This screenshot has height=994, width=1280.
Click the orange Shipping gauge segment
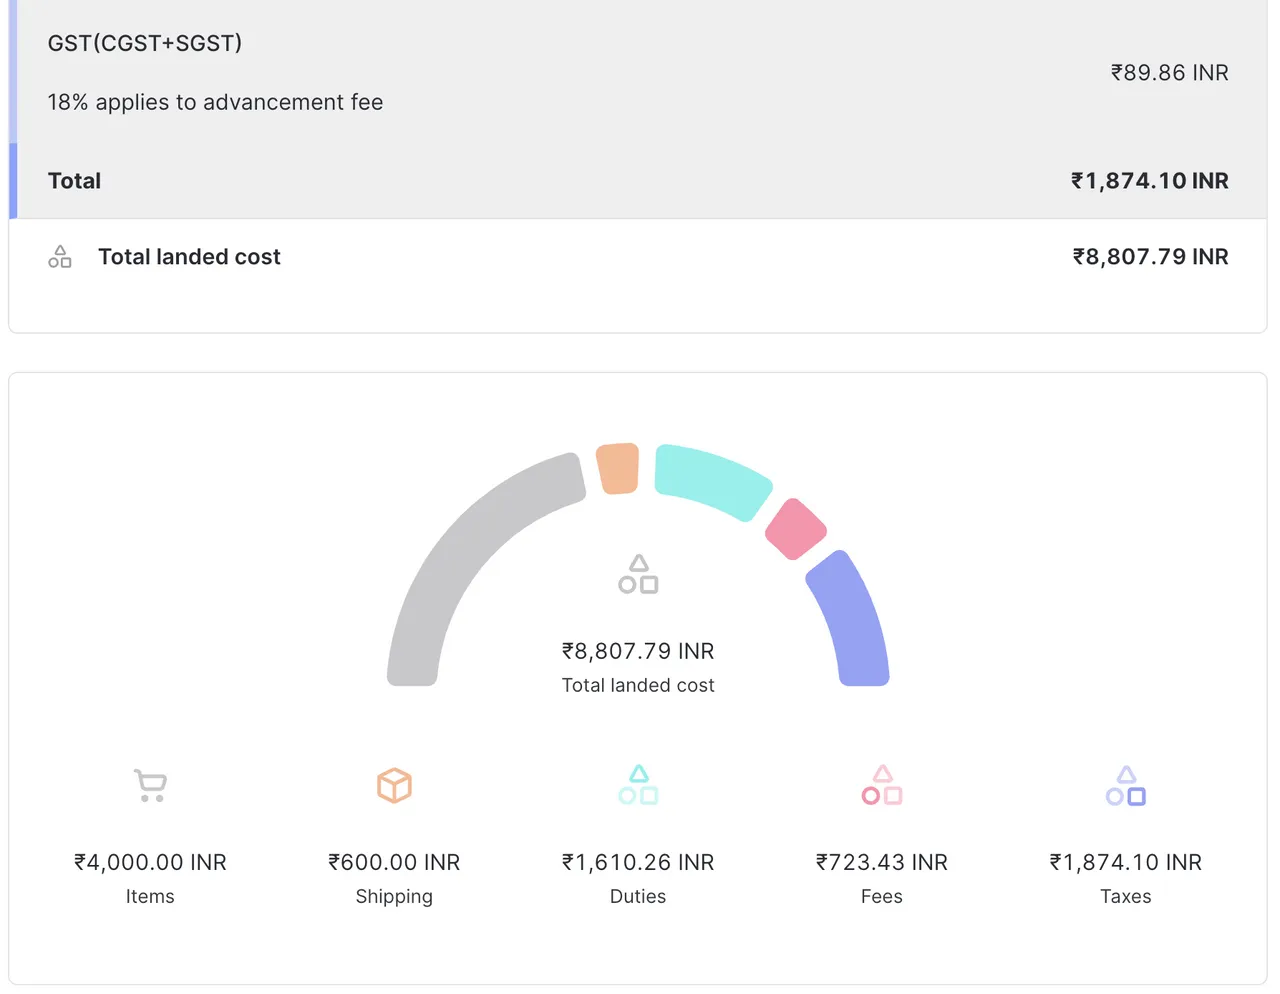click(617, 470)
